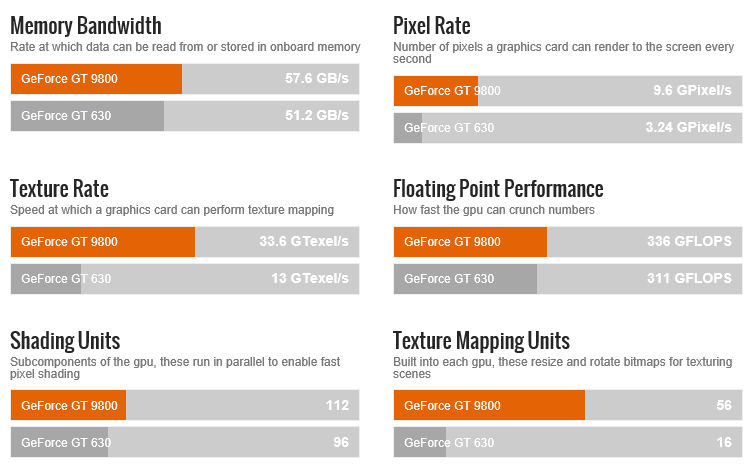
Task: Click the Shading Units description text
Action: pyautogui.click(x=175, y=368)
